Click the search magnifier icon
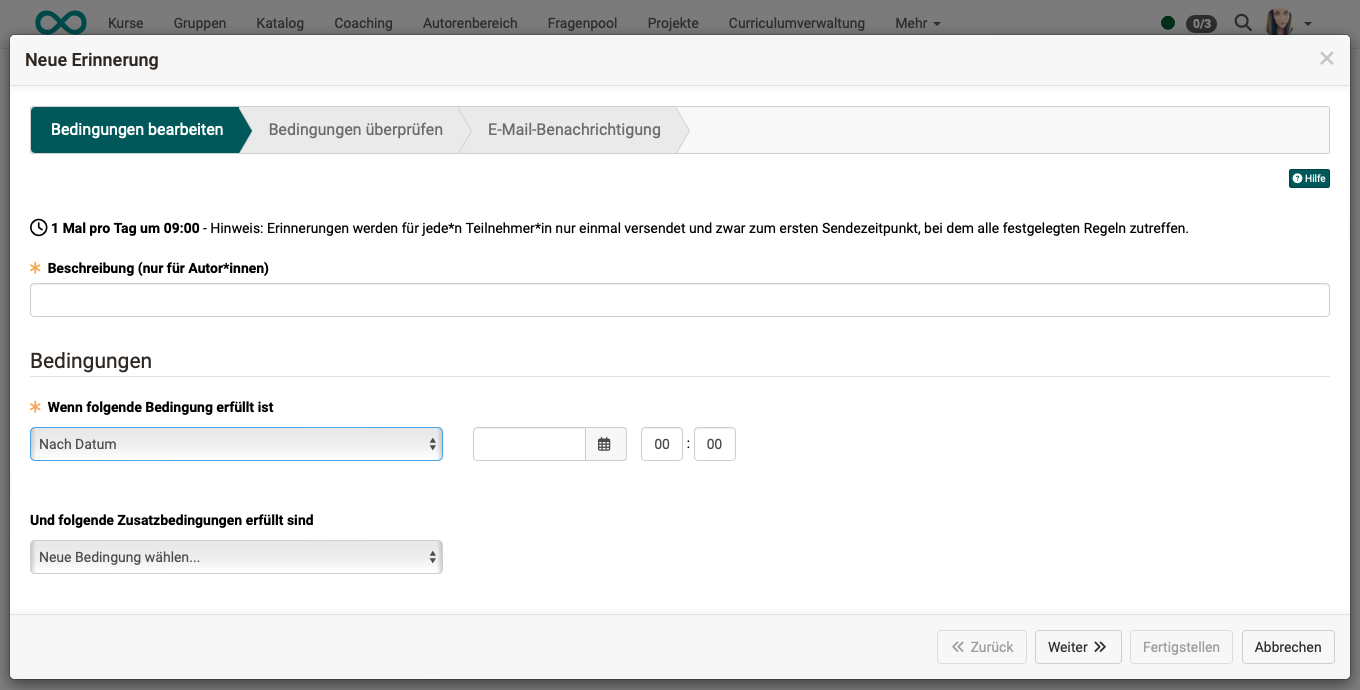The image size is (1360, 690). [x=1243, y=22]
